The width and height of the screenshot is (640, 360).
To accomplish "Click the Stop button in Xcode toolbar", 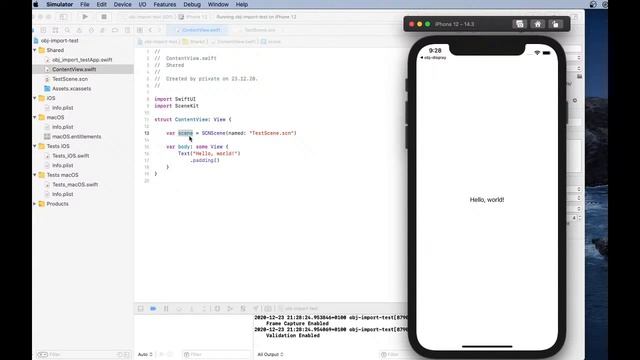I will point(104,17).
